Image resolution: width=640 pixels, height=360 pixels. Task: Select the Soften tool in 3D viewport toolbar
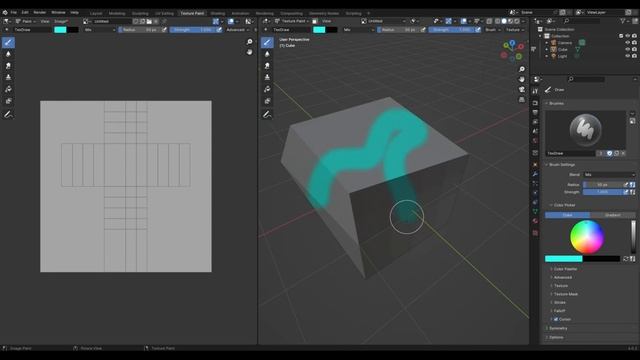[267, 54]
